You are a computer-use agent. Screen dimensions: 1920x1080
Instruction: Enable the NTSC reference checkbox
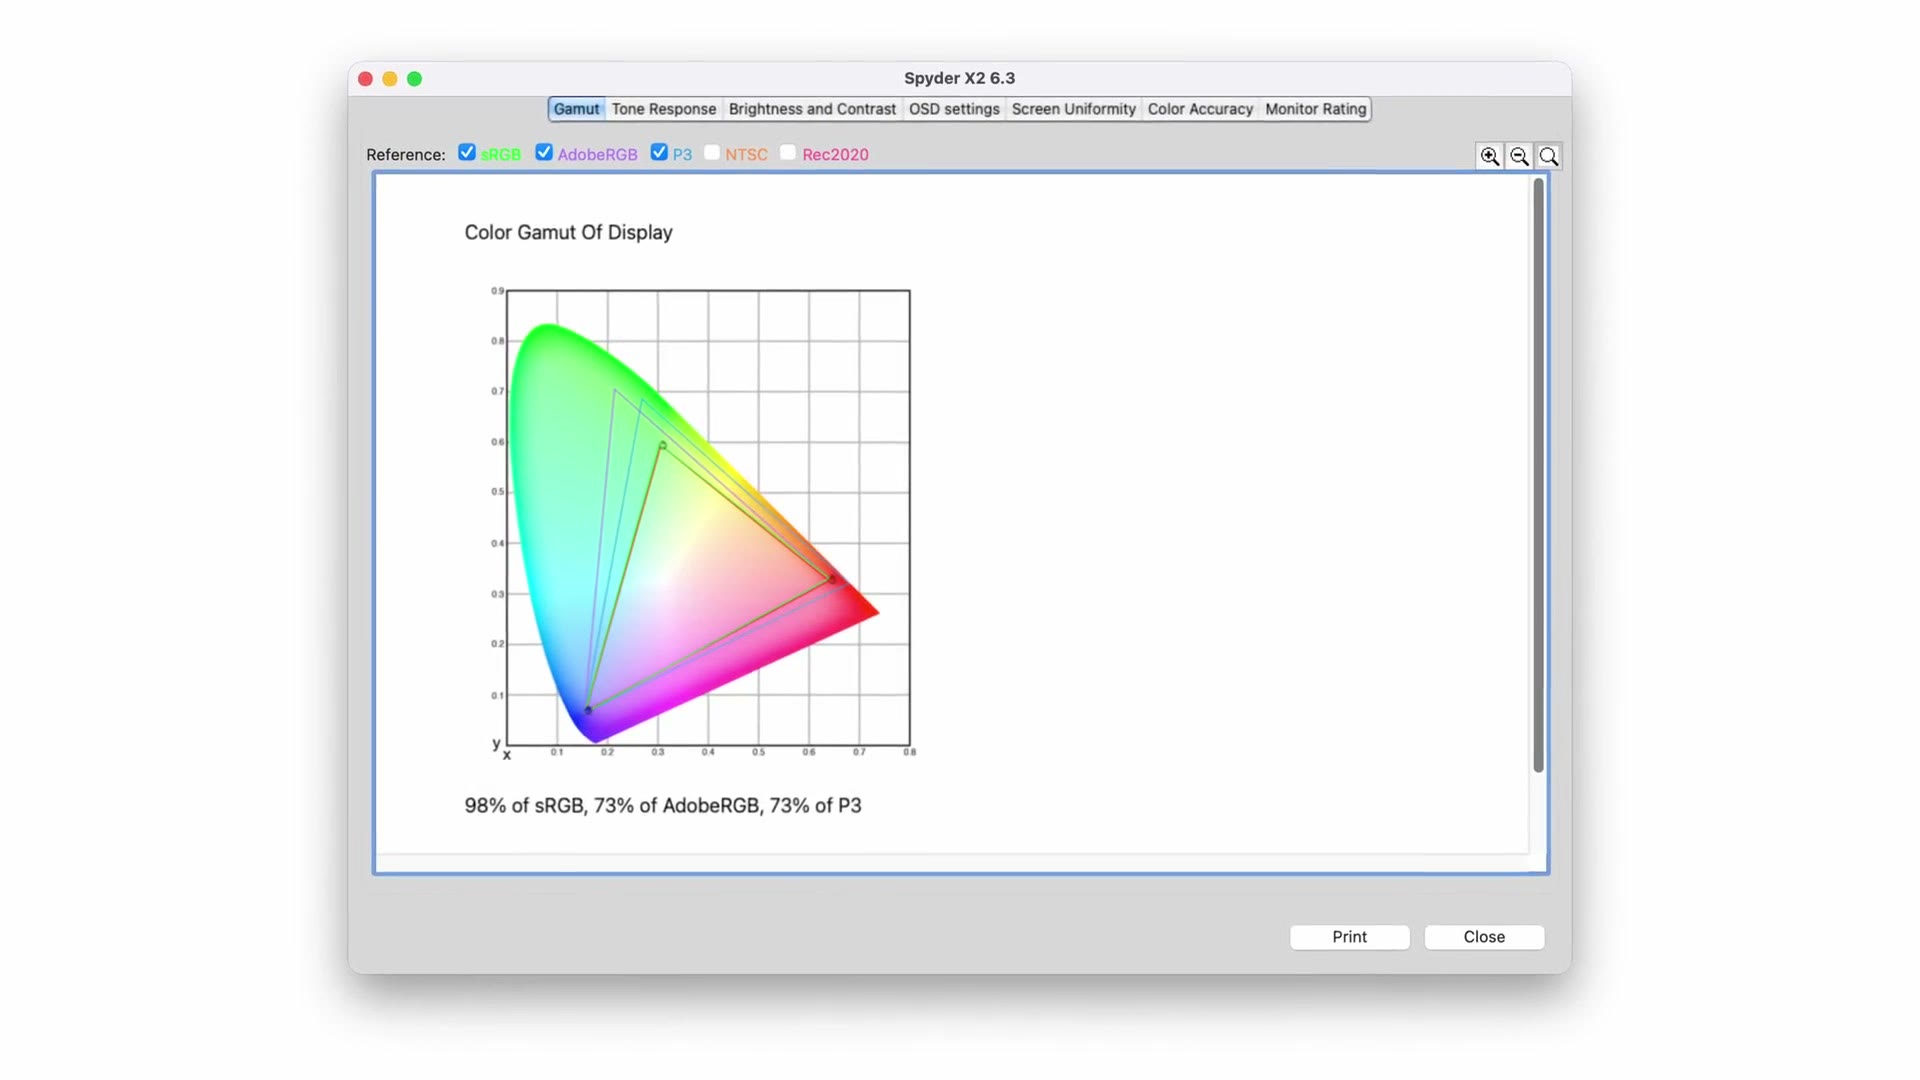pyautogui.click(x=712, y=152)
